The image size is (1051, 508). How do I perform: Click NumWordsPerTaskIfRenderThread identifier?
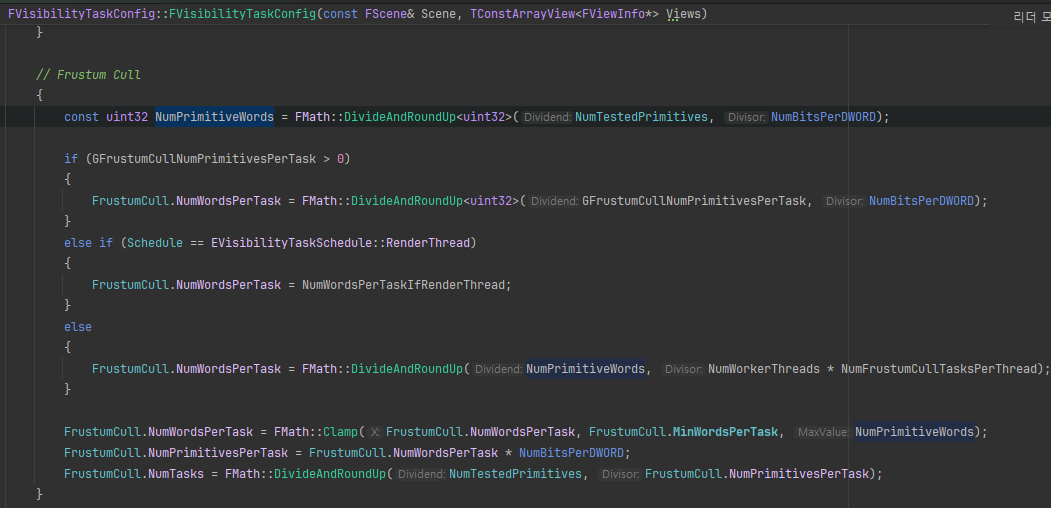pos(404,285)
